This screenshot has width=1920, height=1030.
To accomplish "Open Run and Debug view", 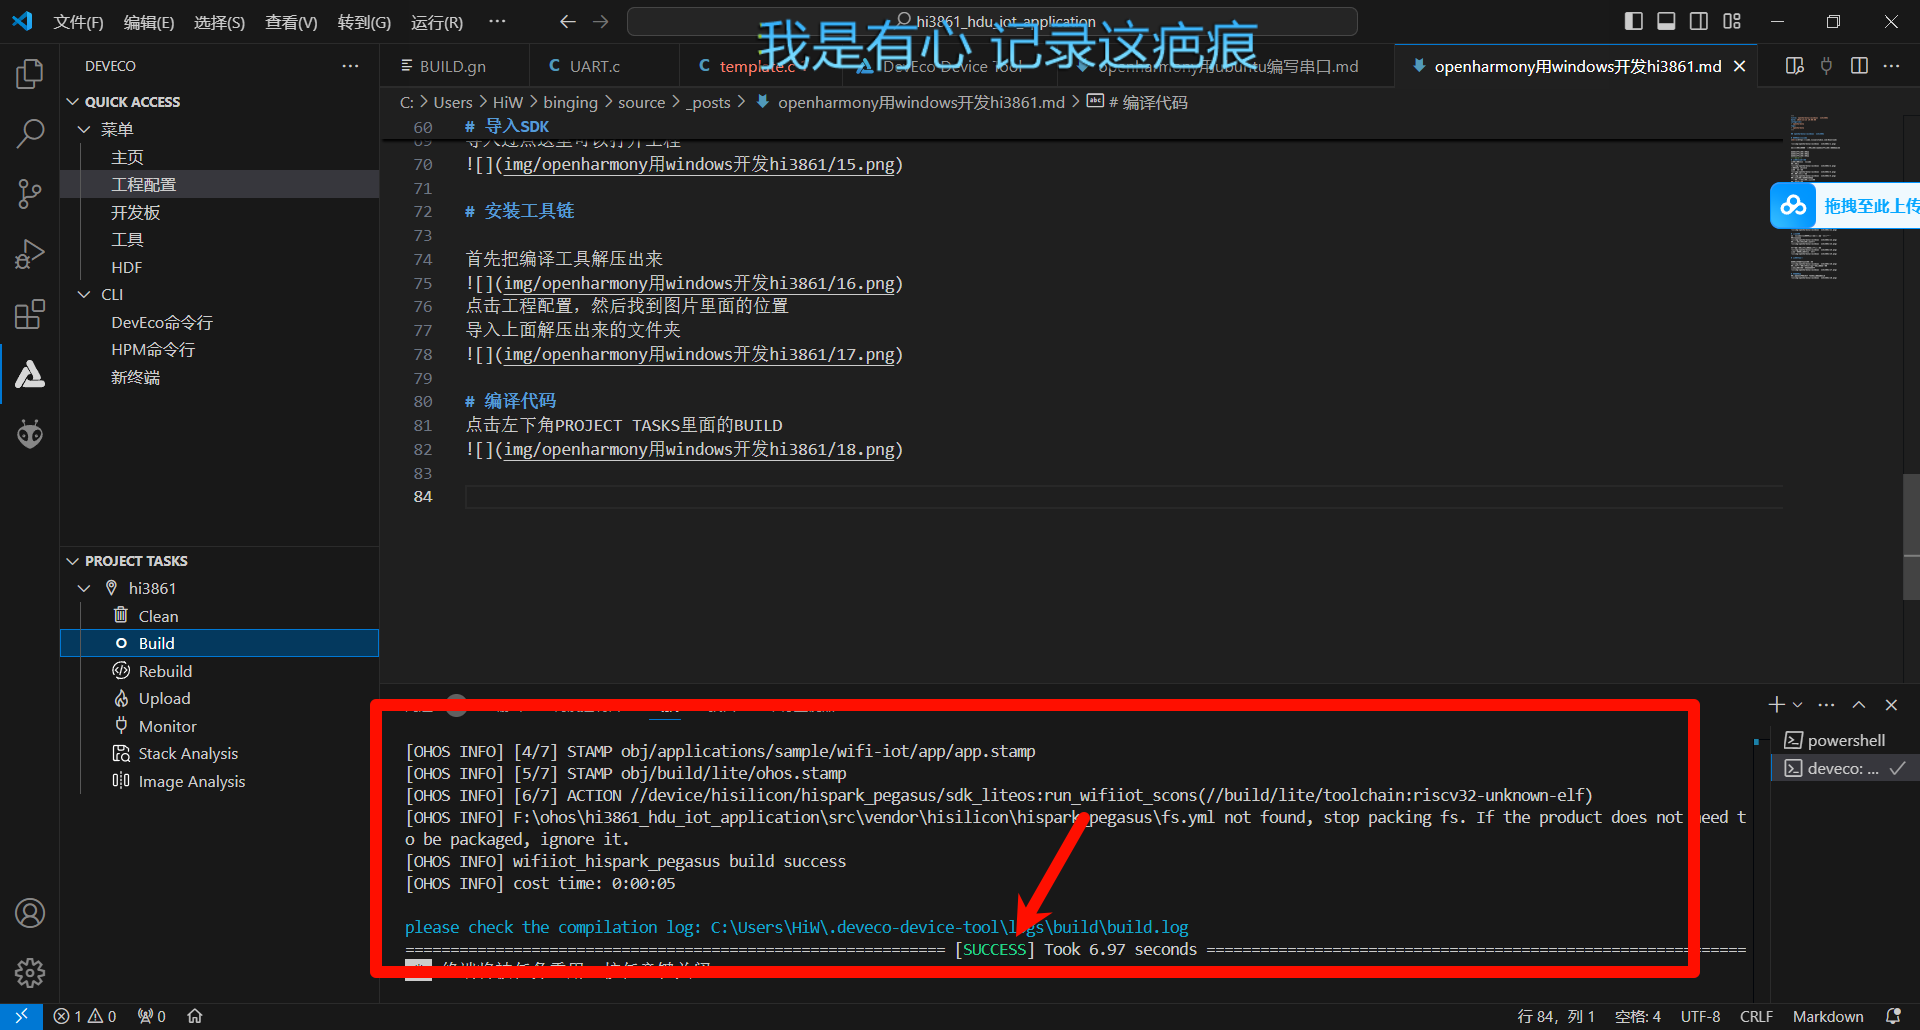I will click(30, 254).
